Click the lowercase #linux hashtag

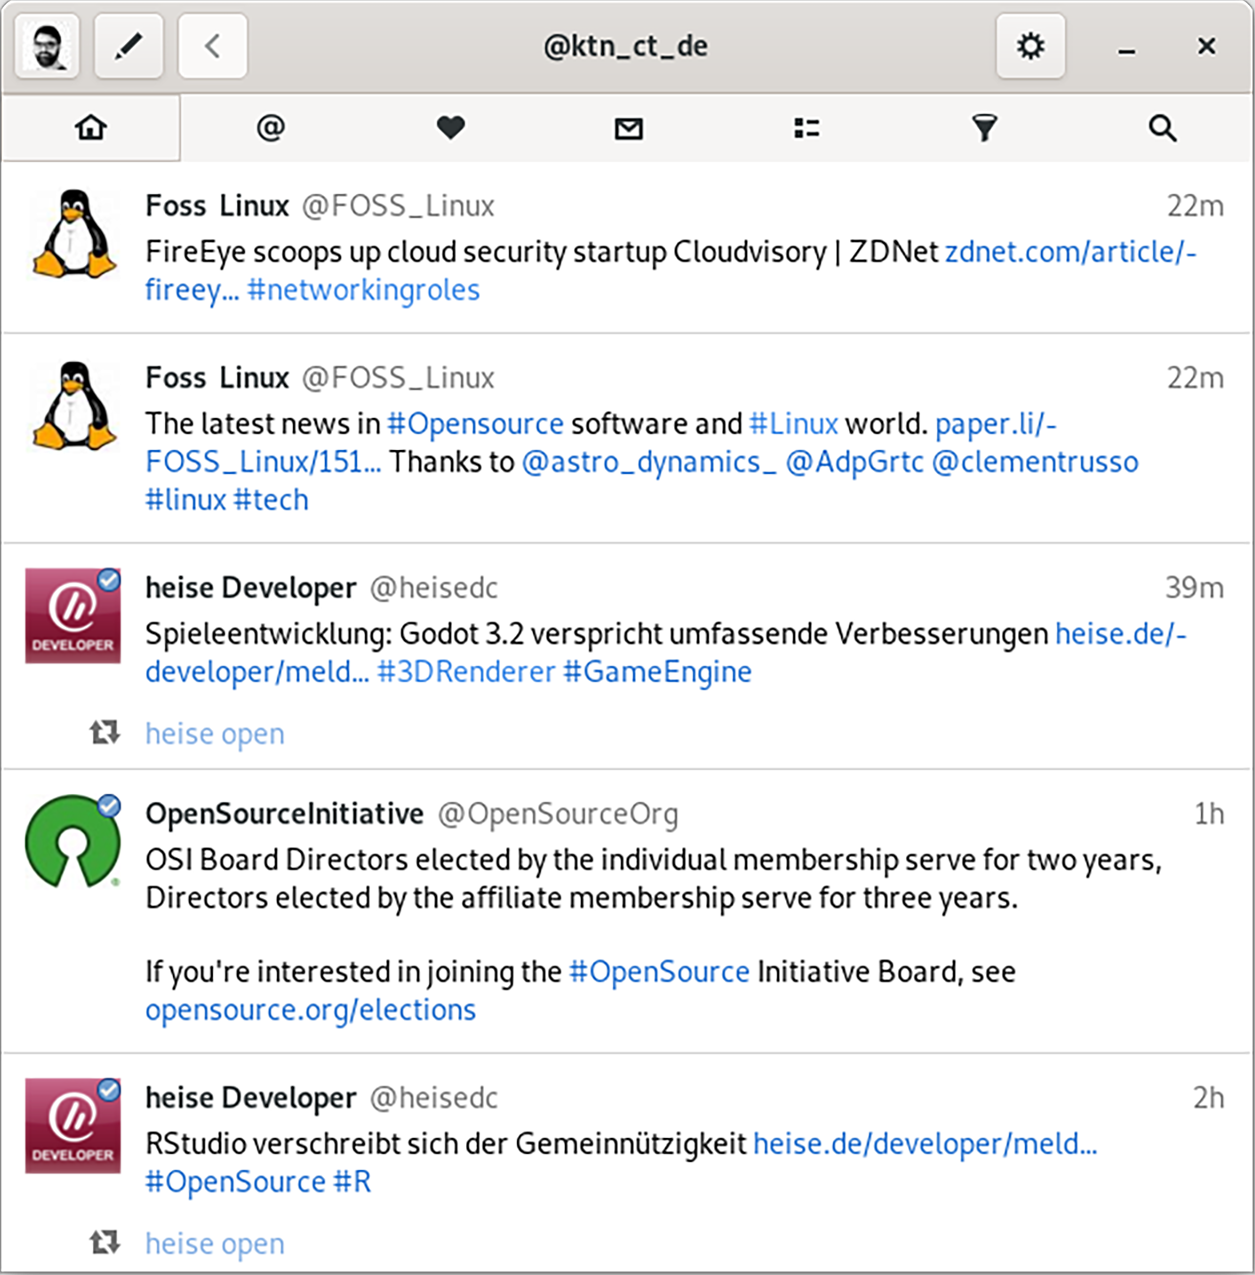pos(186,500)
